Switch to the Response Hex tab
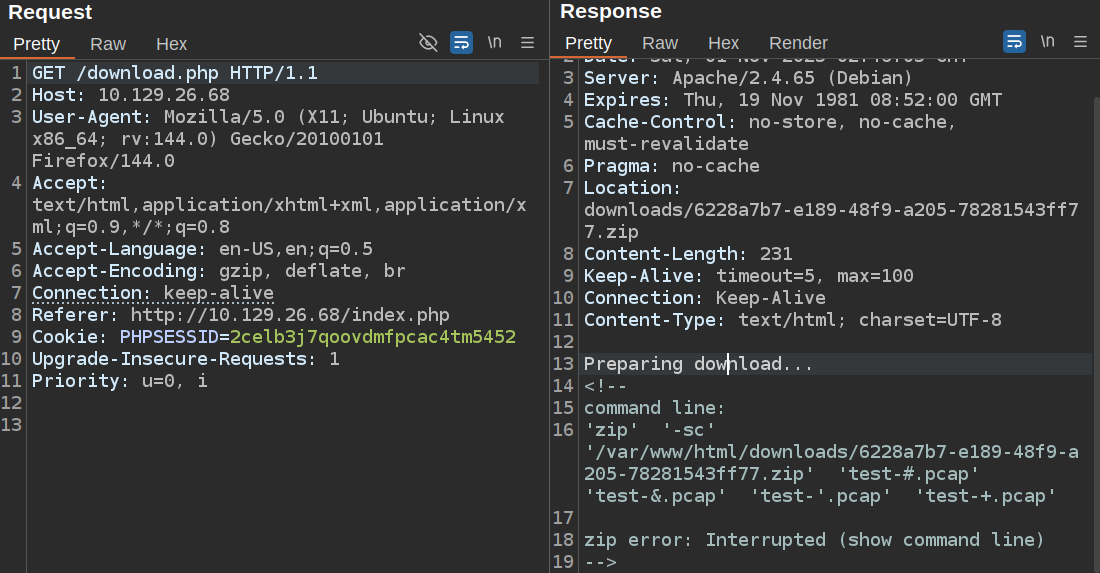 coord(723,43)
